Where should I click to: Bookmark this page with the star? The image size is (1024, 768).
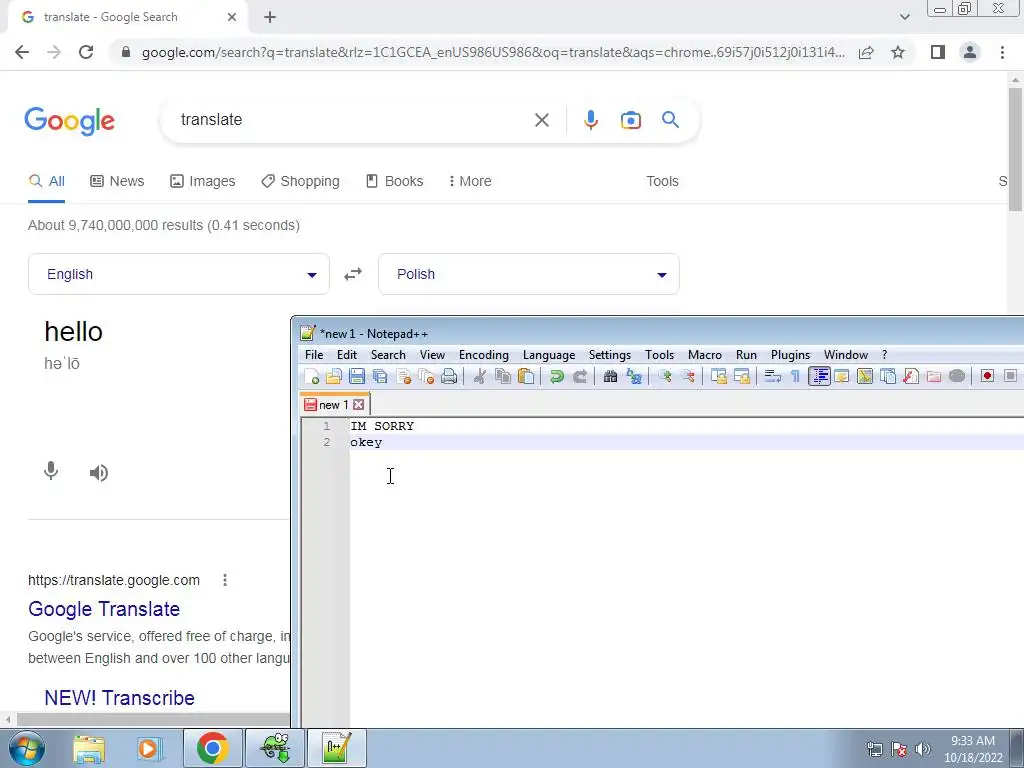coord(898,52)
